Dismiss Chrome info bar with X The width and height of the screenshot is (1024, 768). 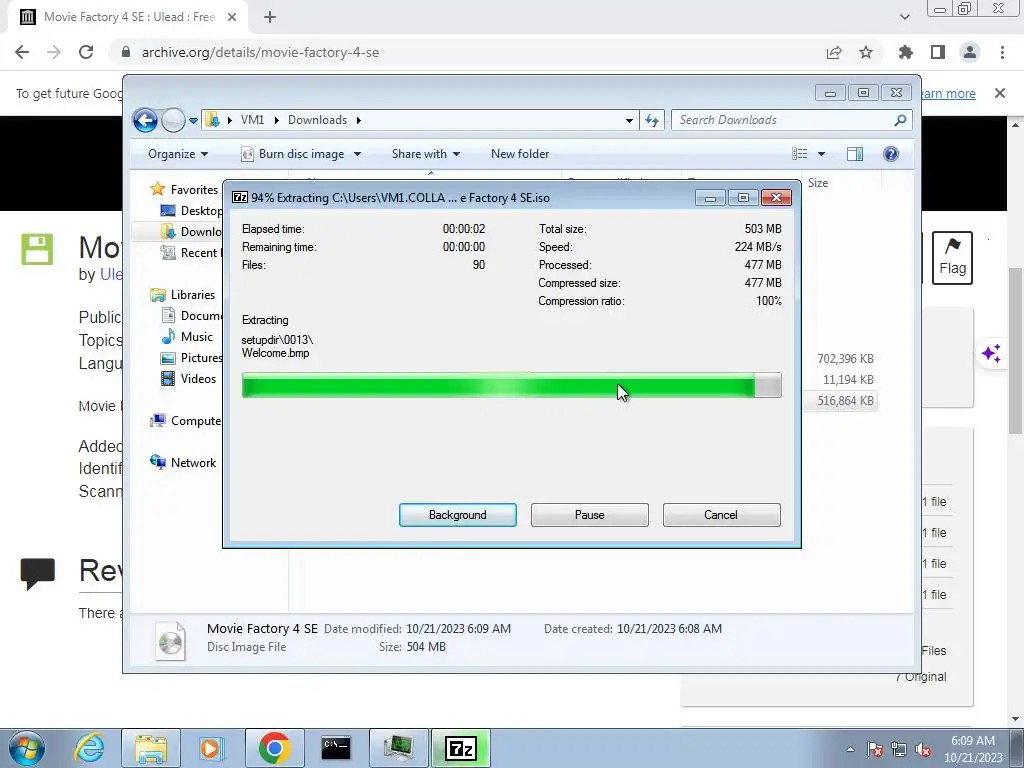click(999, 93)
